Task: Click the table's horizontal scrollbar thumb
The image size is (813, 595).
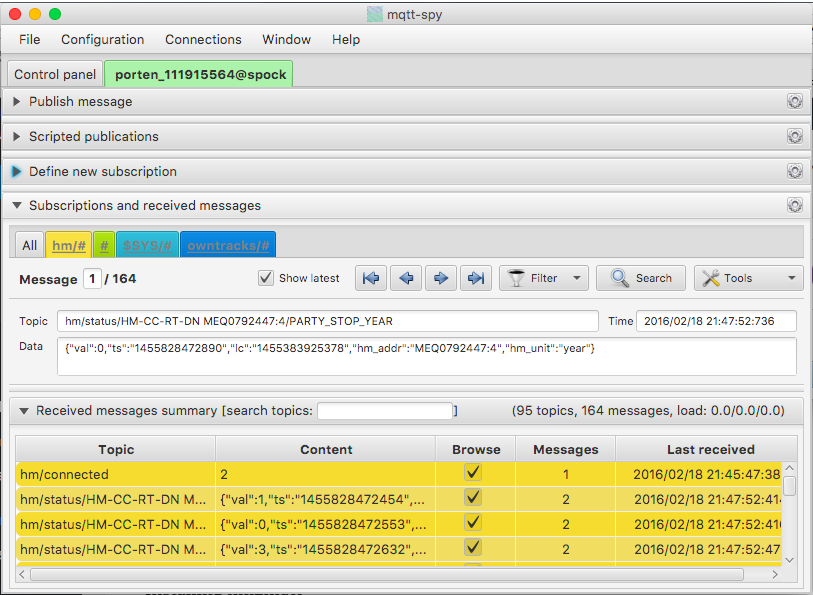Action: [x=387, y=574]
